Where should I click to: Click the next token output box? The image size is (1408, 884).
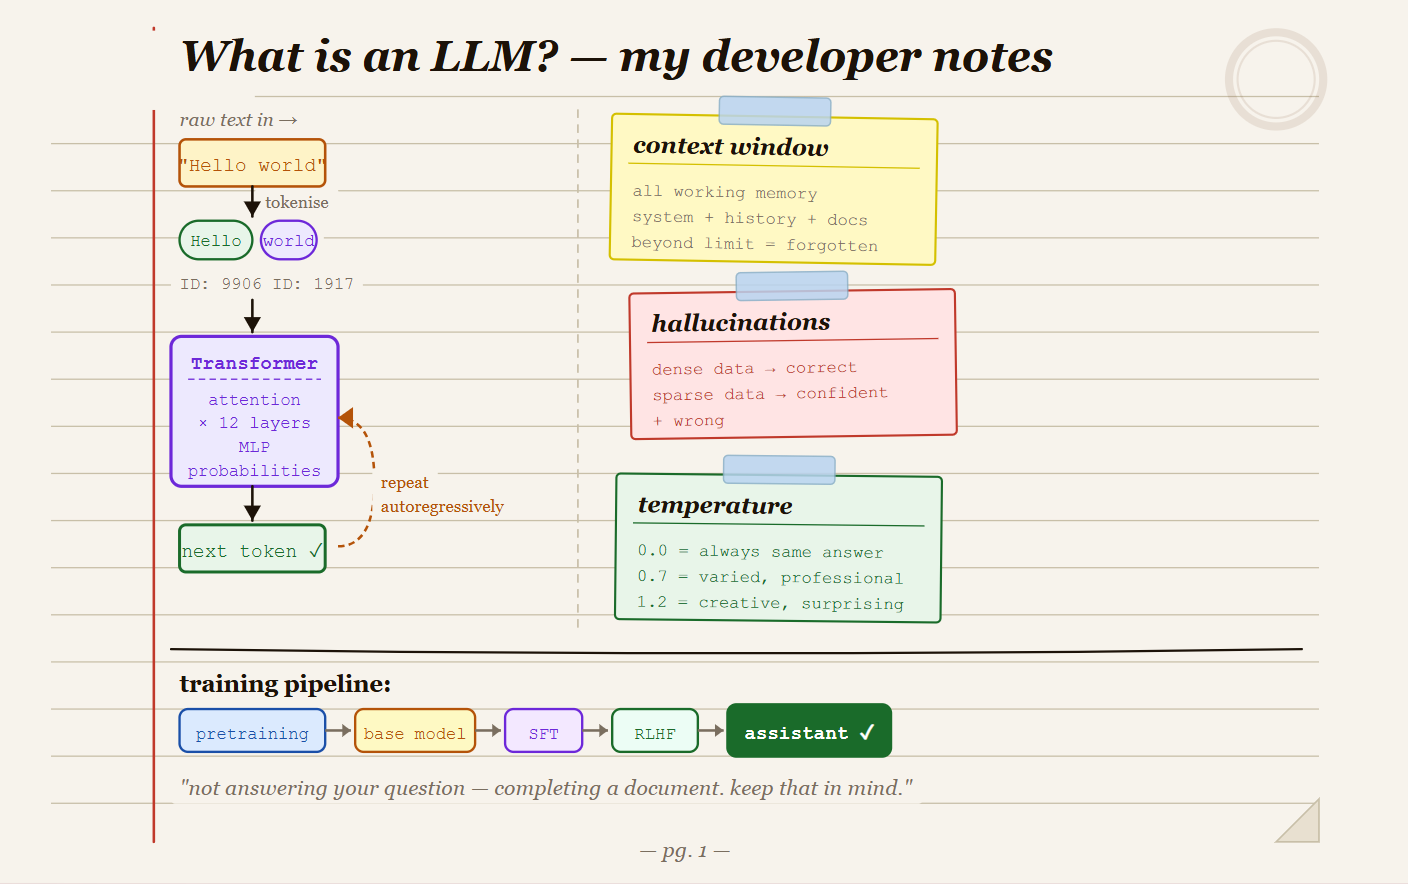(x=252, y=549)
